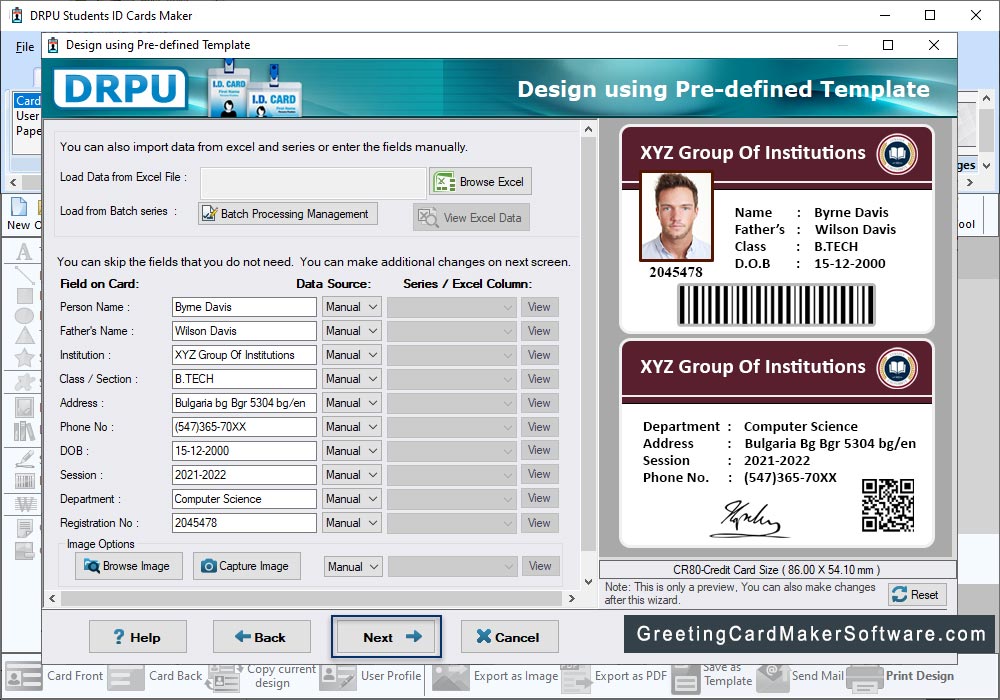Click the Cancel button
The width and height of the screenshot is (1000, 700).
(510, 637)
